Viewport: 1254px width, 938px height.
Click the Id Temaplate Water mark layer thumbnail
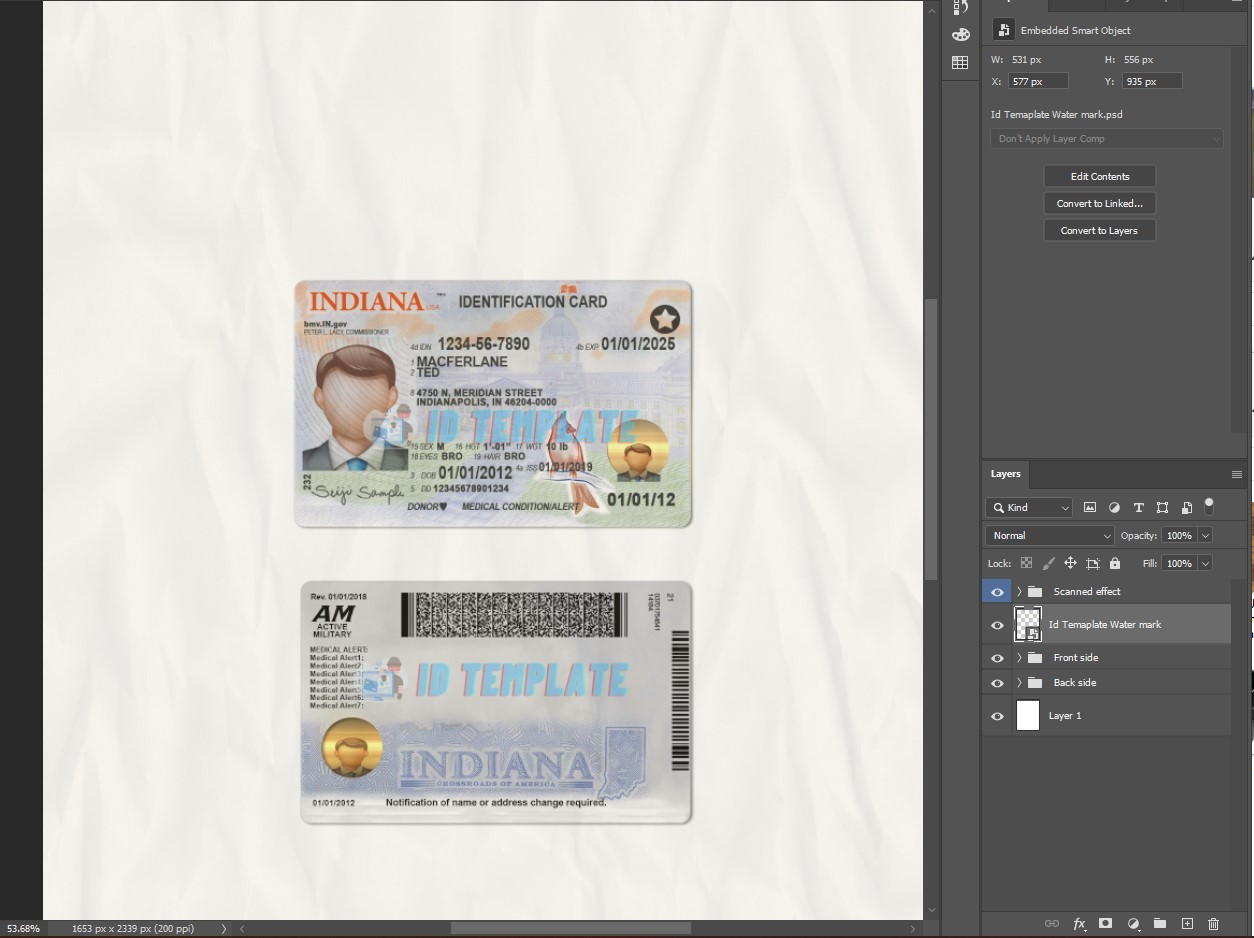(x=1028, y=625)
